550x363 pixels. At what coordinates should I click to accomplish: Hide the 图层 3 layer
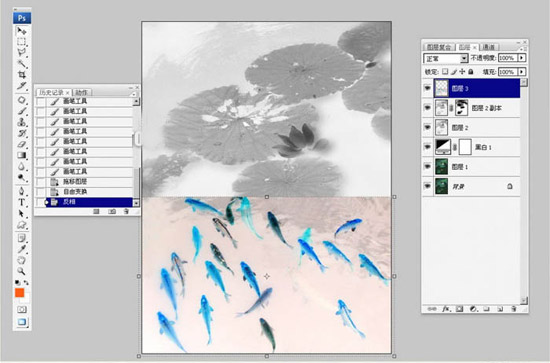(428, 88)
